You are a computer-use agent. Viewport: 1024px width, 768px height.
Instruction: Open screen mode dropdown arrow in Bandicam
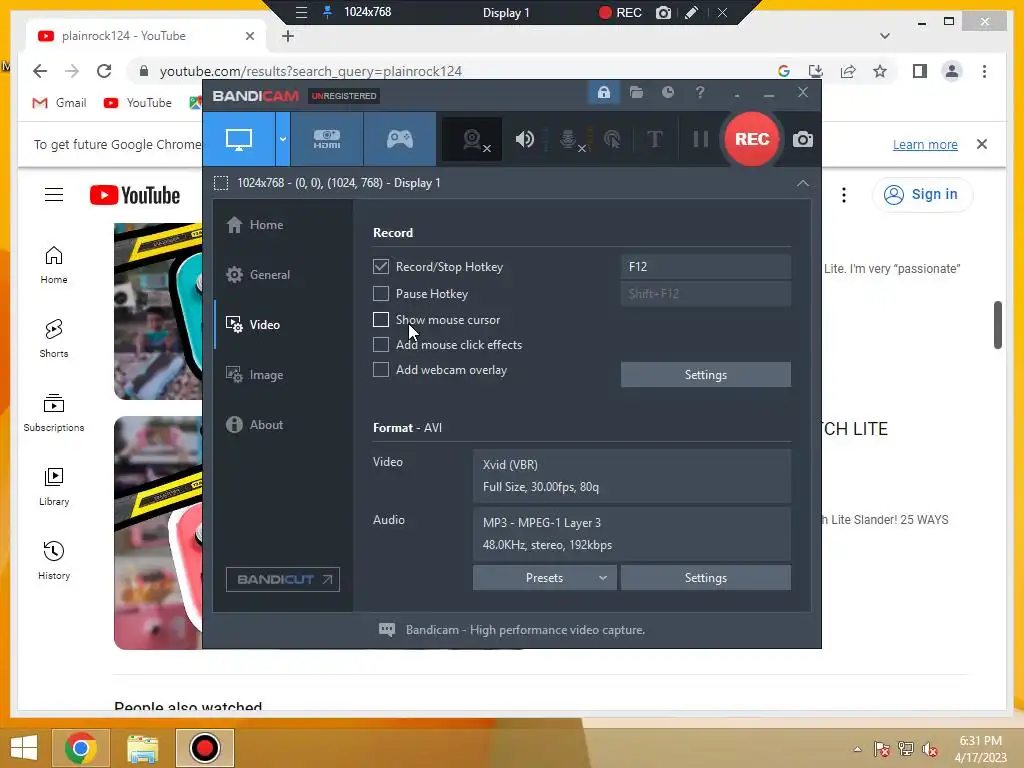[x=283, y=139]
